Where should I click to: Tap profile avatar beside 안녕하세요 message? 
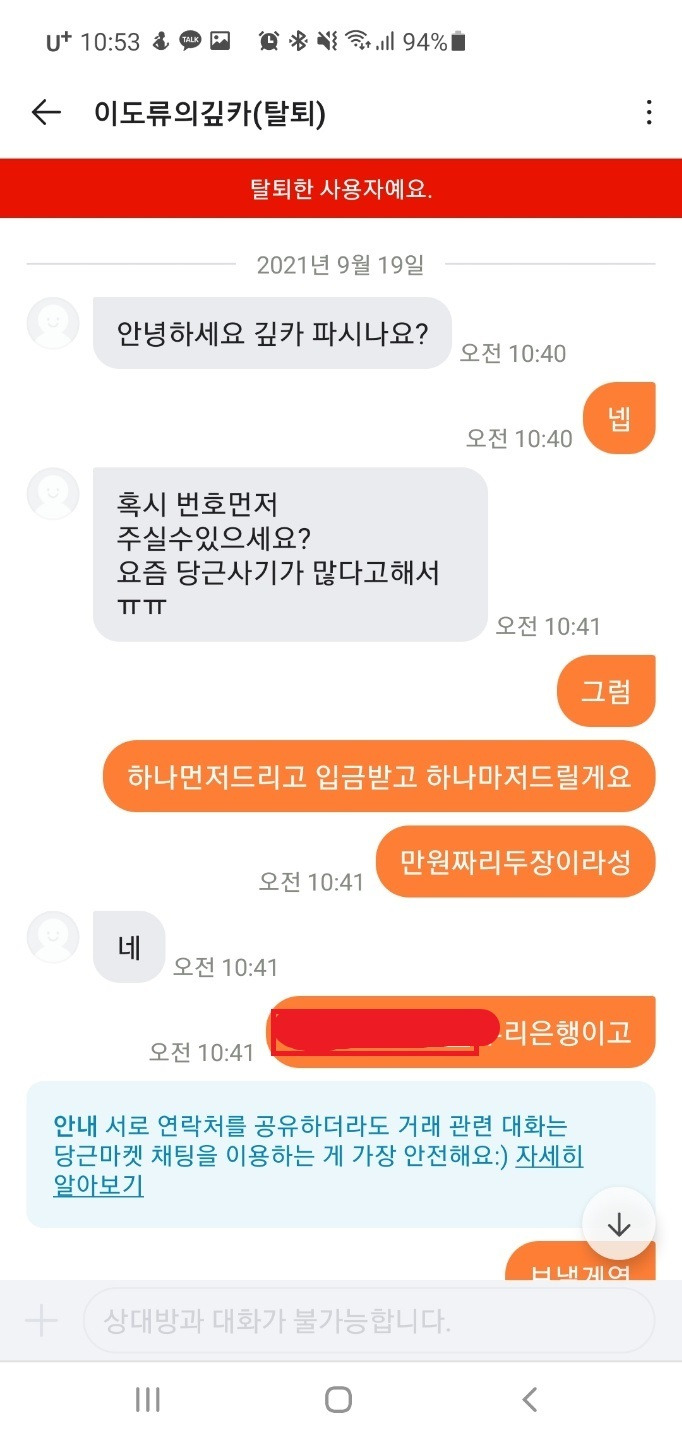[x=53, y=324]
